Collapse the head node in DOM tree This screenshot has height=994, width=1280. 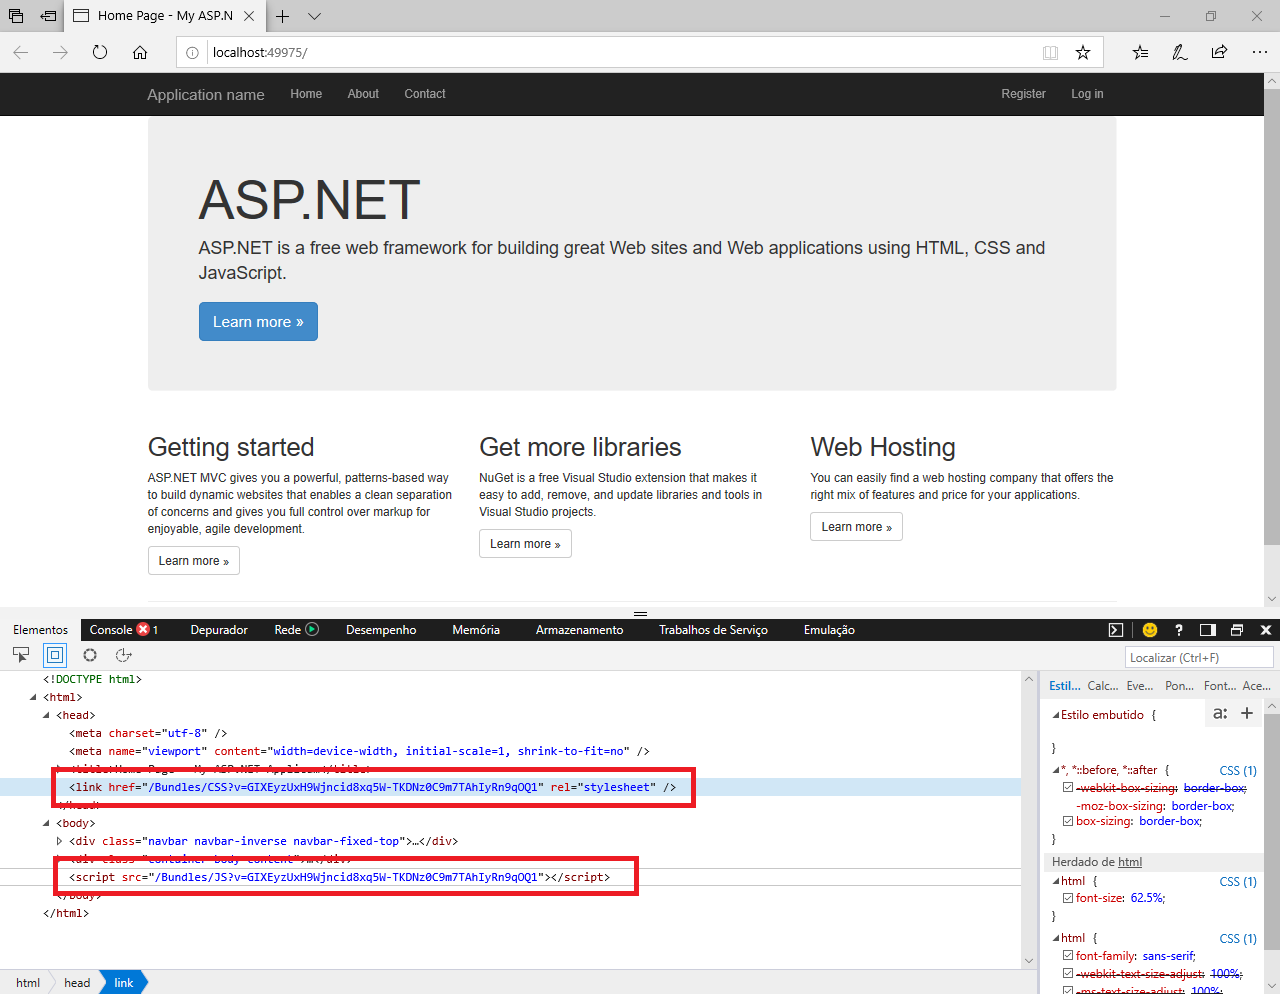tap(46, 715)
